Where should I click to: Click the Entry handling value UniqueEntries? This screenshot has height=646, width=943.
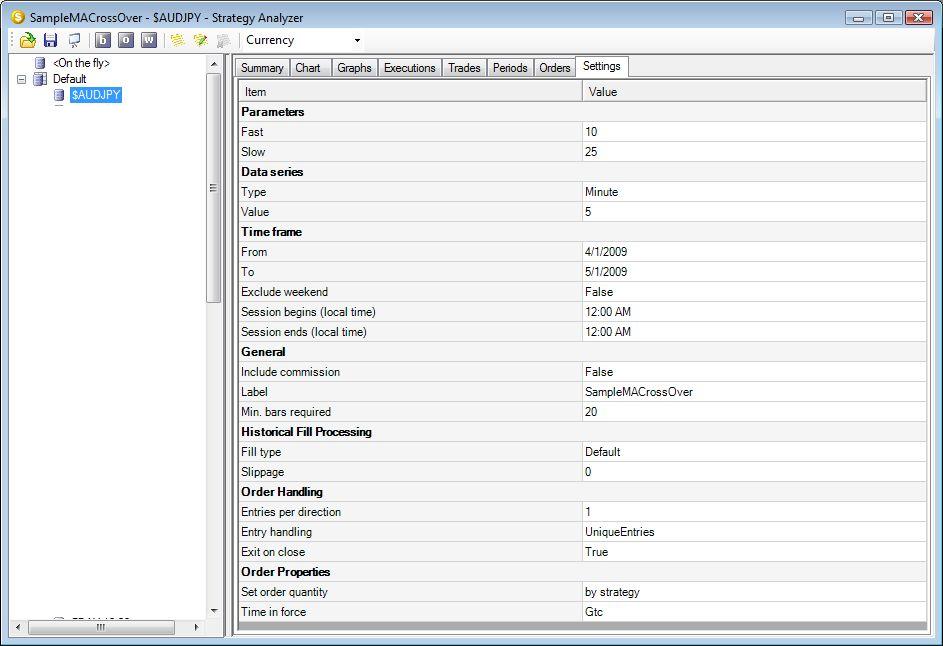[754, 532]
